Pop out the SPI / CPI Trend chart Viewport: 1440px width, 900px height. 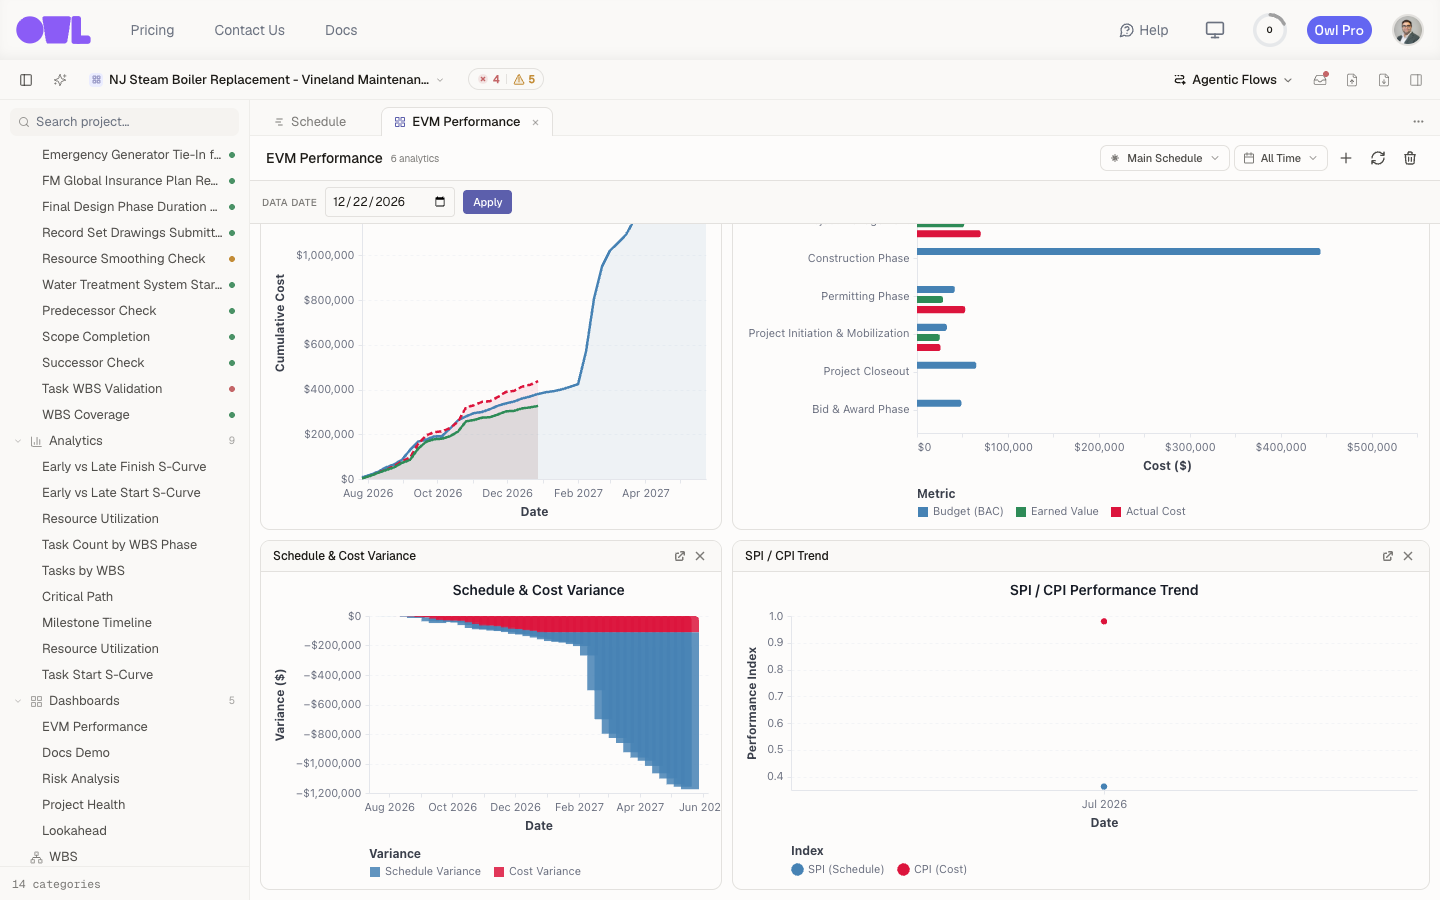pyautogui.click(x=1388, y=556)
